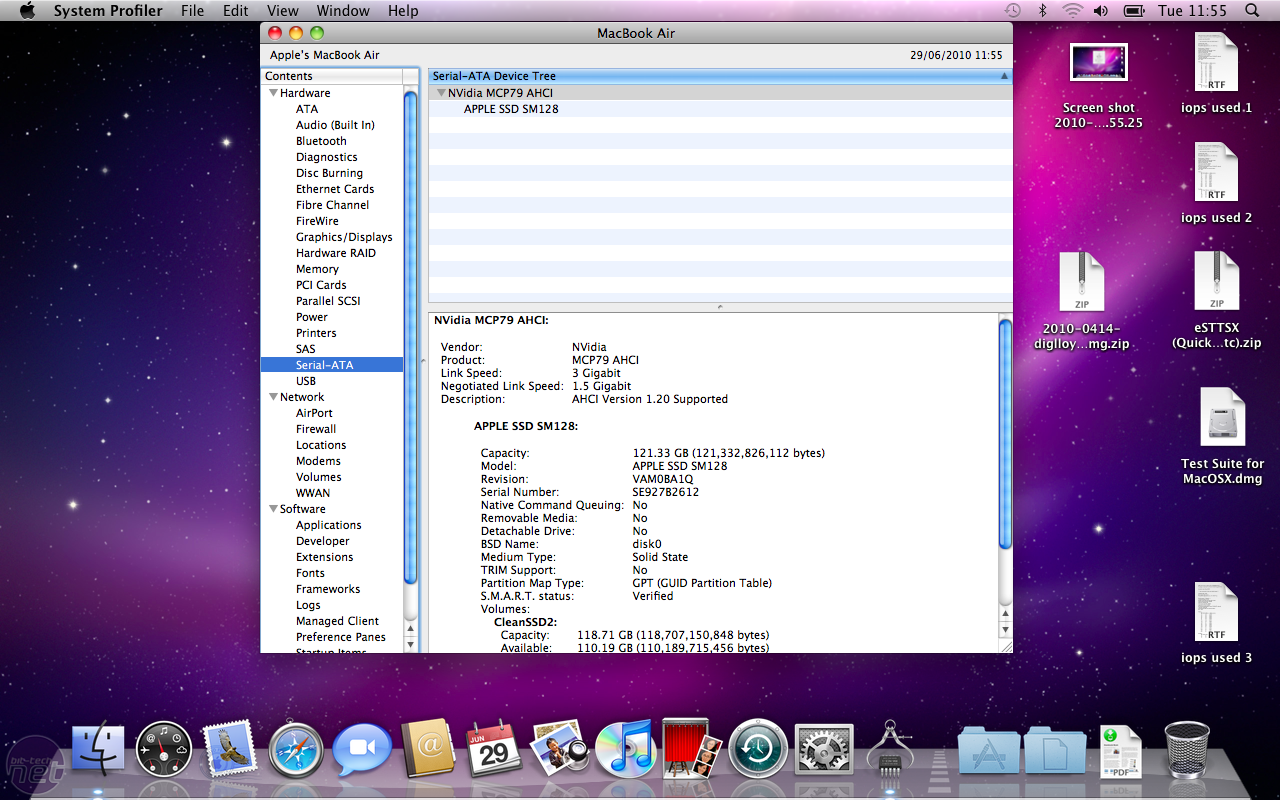Select Test Suite for MacOSX.dmg file
Image resolution: width=1280 pixels, height=800 pixels.
click(x=1222, y=436)
